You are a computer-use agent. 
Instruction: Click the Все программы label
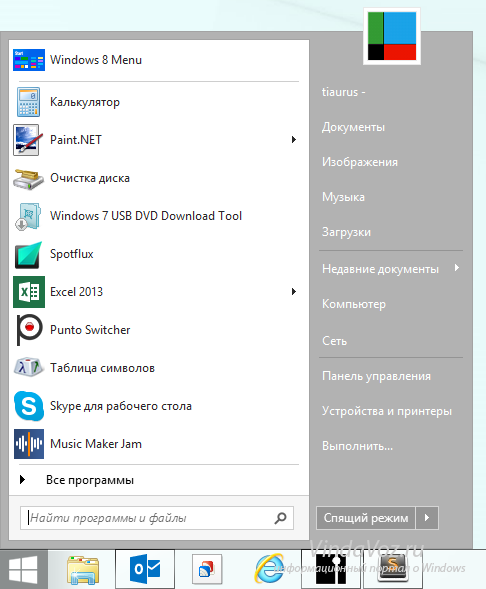(90, 480)
